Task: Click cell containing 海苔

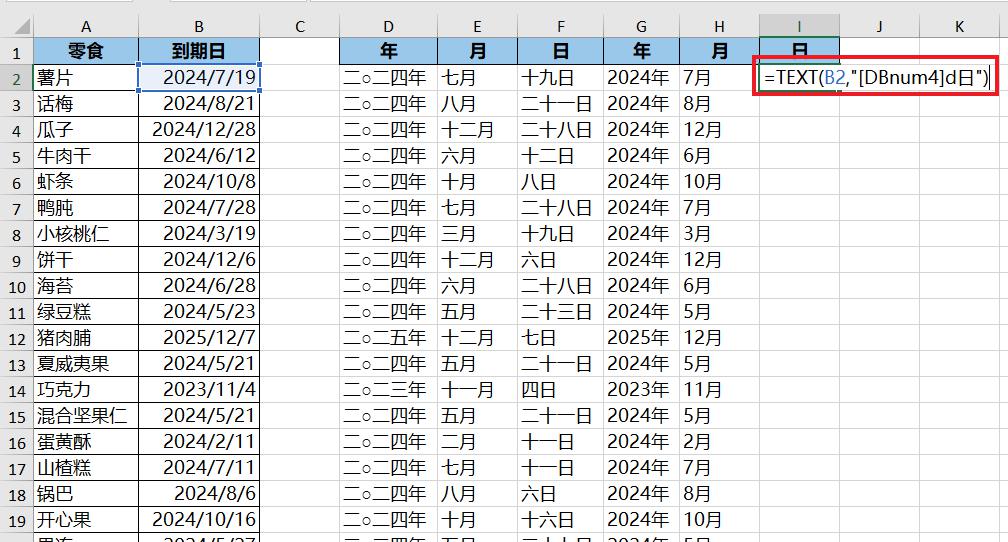Action: pos(86,286)
